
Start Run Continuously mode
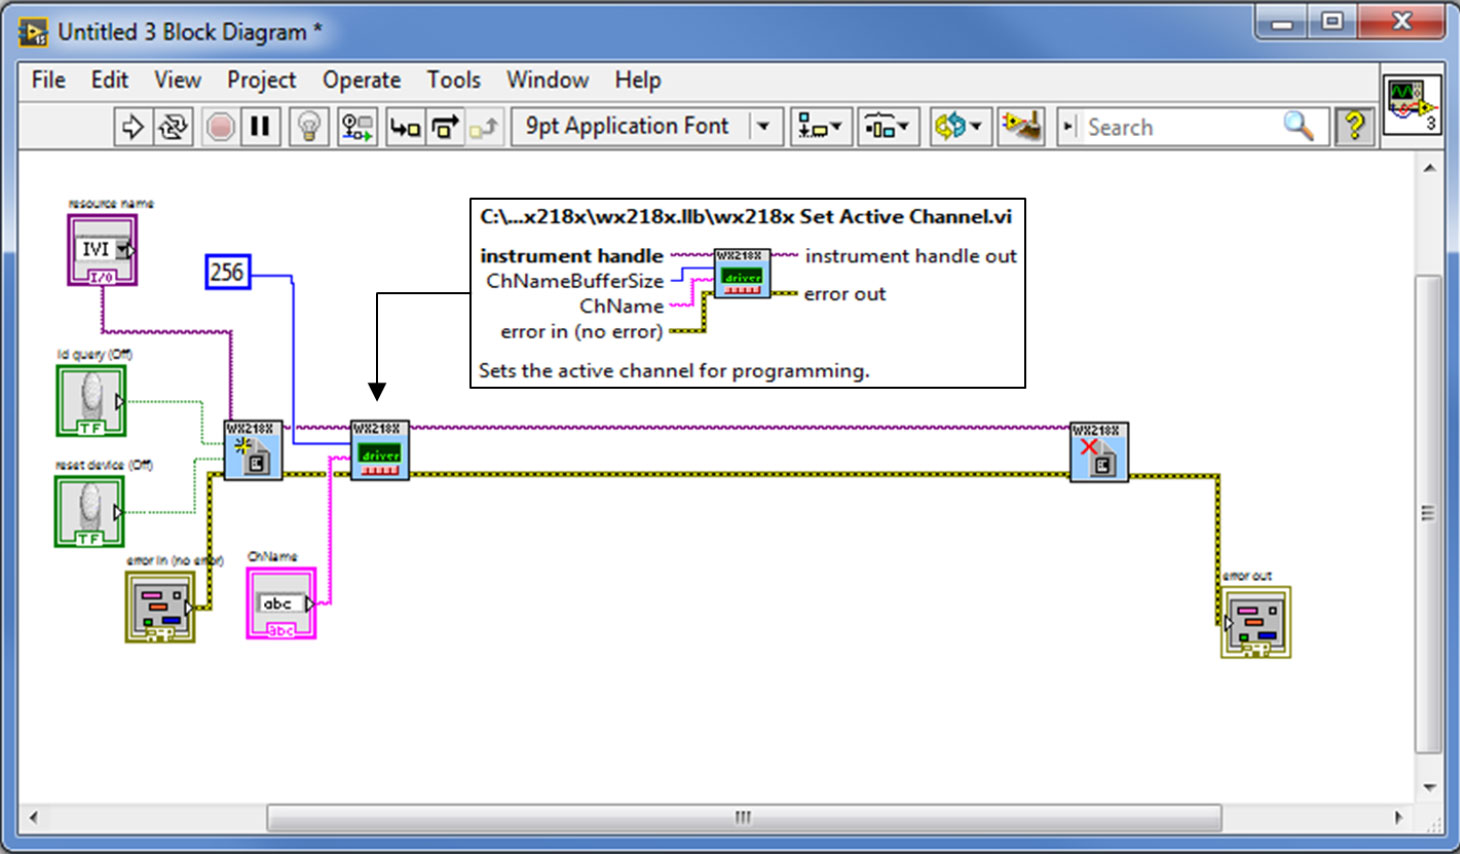tap(173, 127)
